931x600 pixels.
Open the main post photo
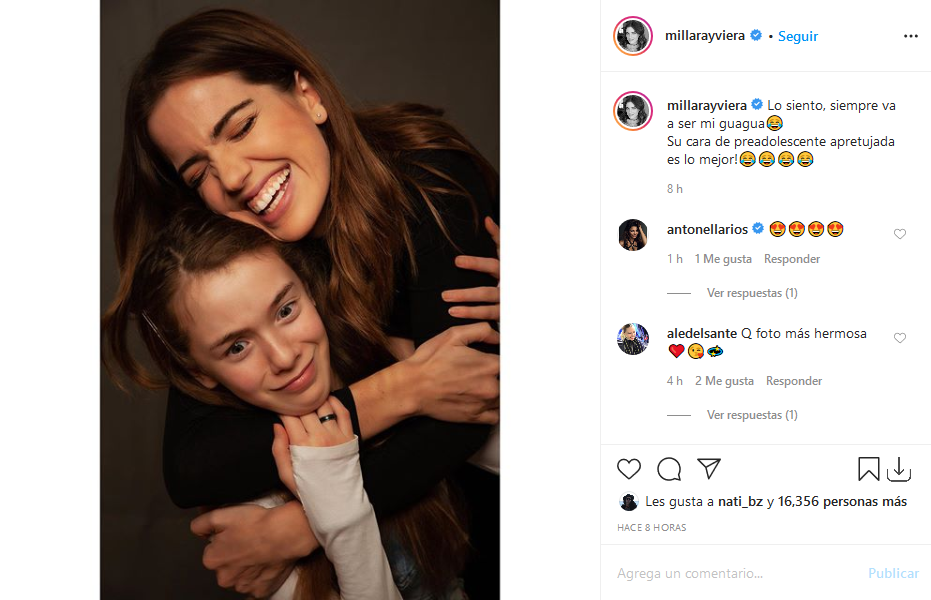tap(300, 300)
